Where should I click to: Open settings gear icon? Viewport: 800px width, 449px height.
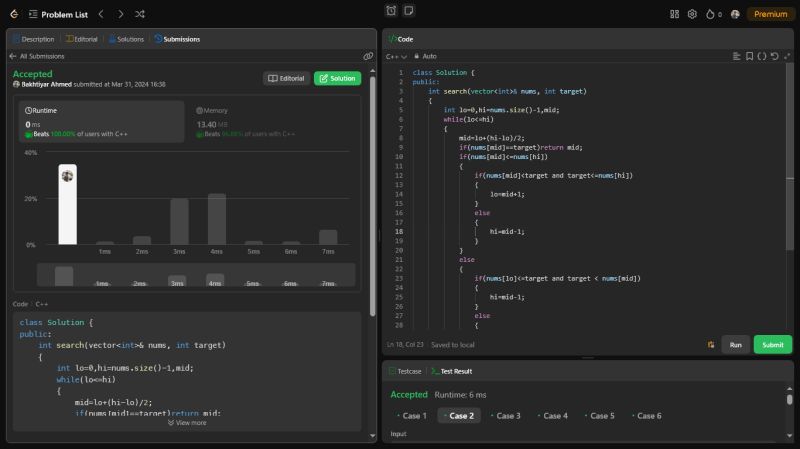pyautogui.click(x=691, y=14)
